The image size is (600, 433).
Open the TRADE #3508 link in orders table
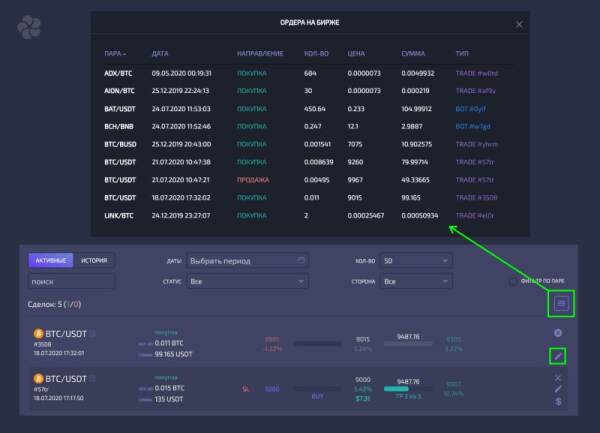(476, 198)
